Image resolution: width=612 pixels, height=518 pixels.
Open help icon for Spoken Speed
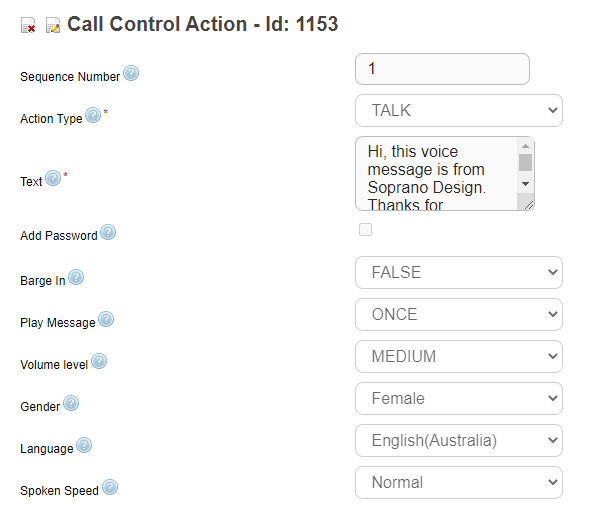(x=110, y=488)
